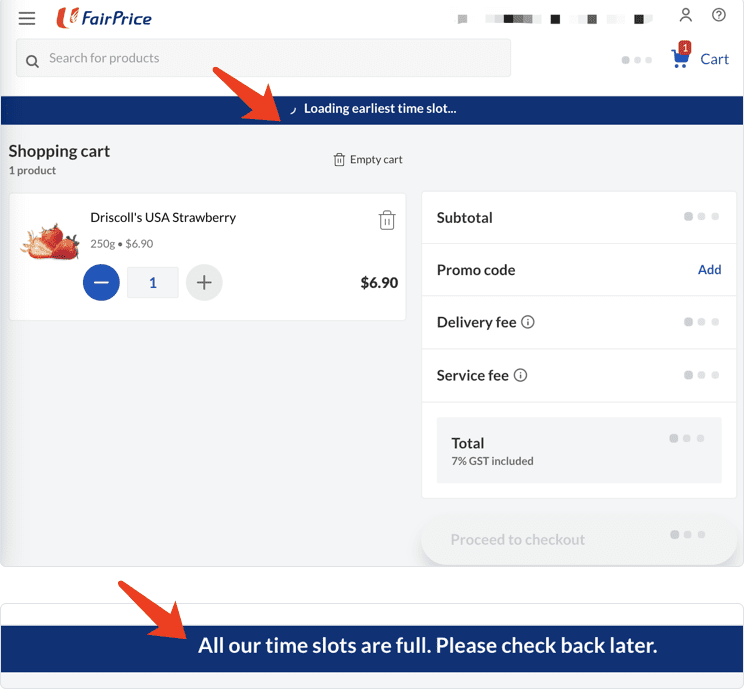
Task: Open the help question mark icon
Action: click(x=719, y=15)
